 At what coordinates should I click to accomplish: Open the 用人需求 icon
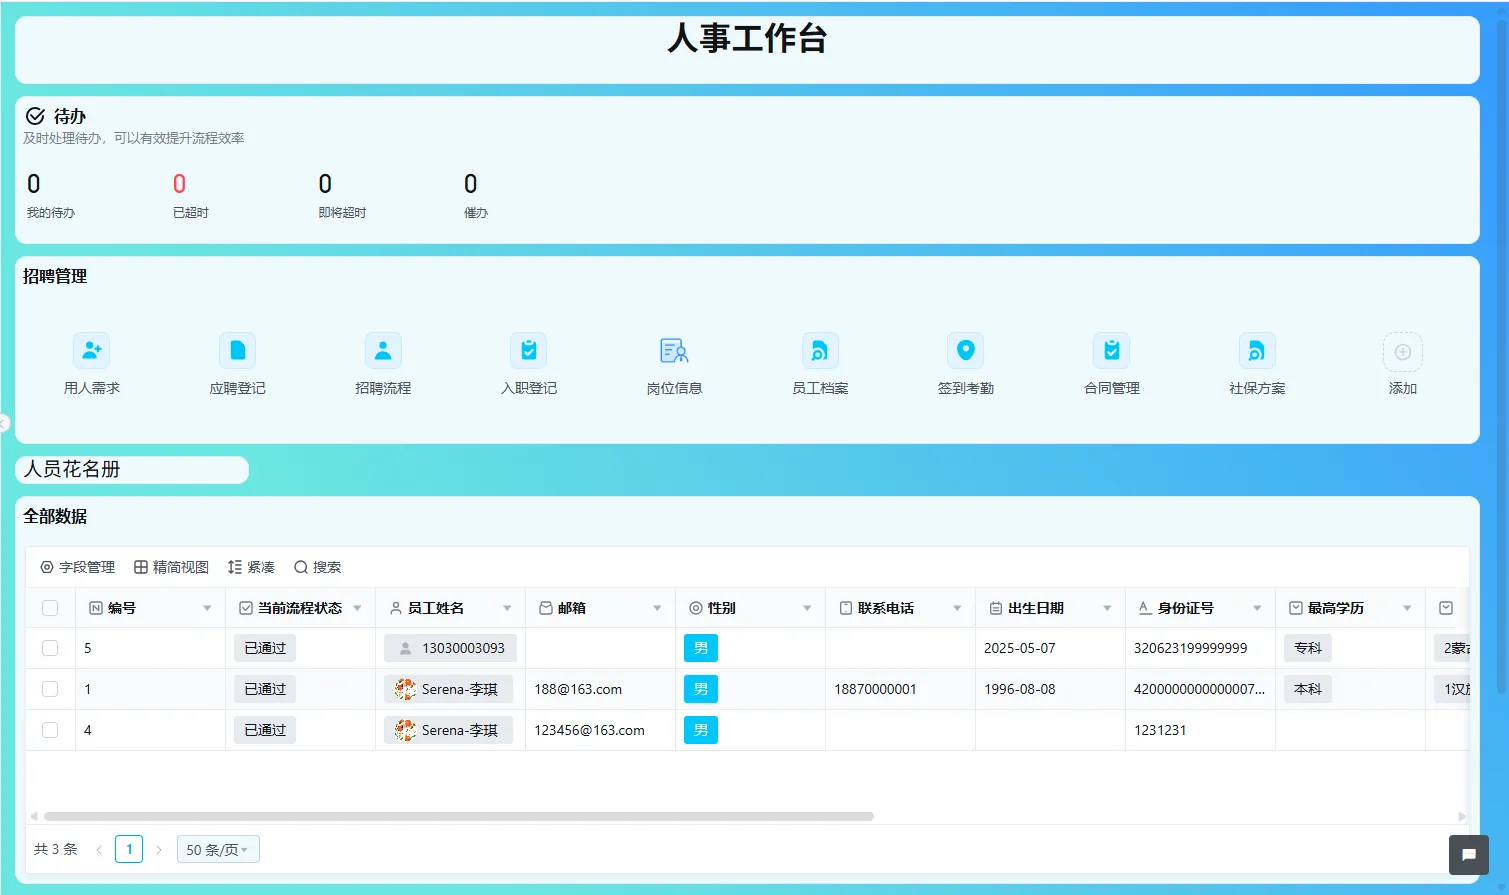[x=90, y=363]
